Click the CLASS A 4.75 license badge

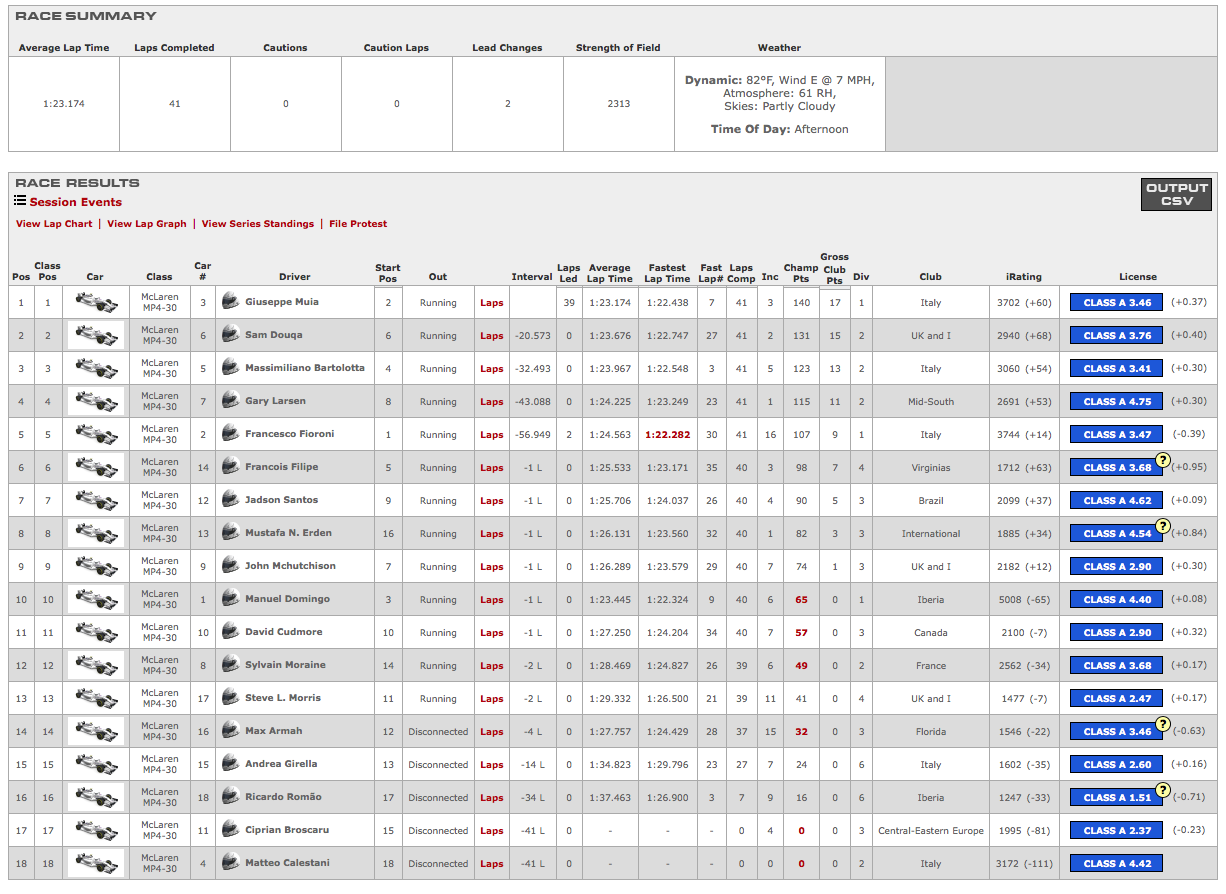pos(1116,401)
